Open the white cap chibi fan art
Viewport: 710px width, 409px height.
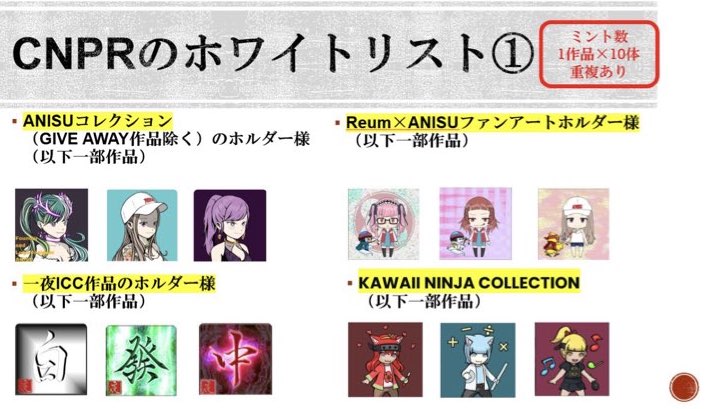click(573, 224)
